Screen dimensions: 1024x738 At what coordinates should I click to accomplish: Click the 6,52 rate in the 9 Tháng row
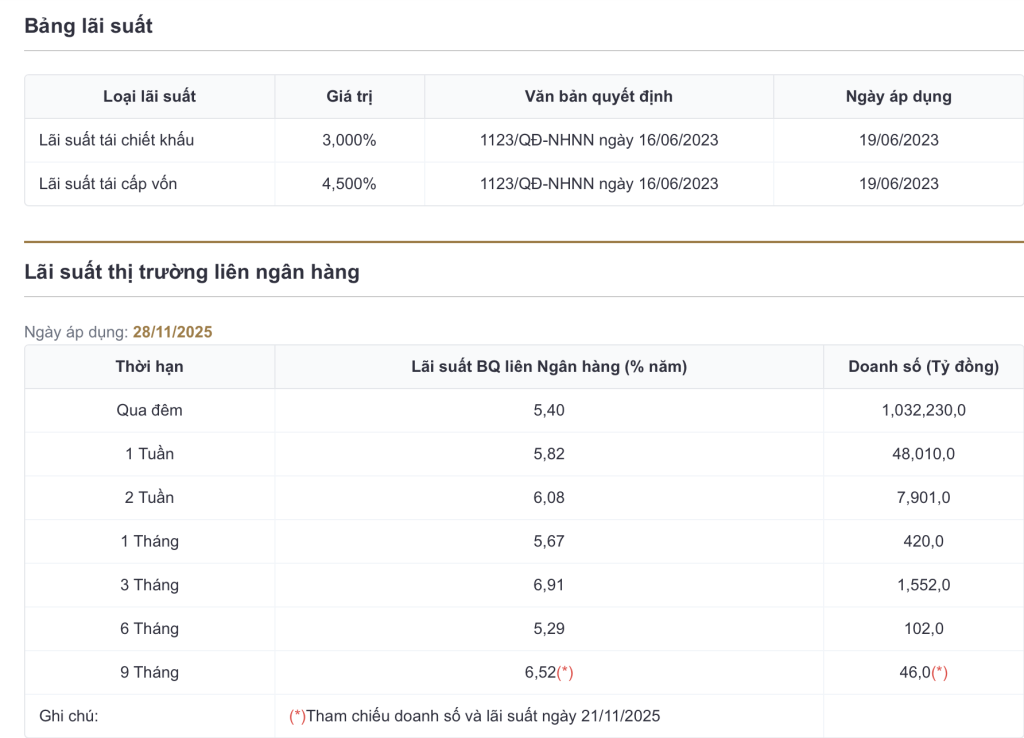540,672
